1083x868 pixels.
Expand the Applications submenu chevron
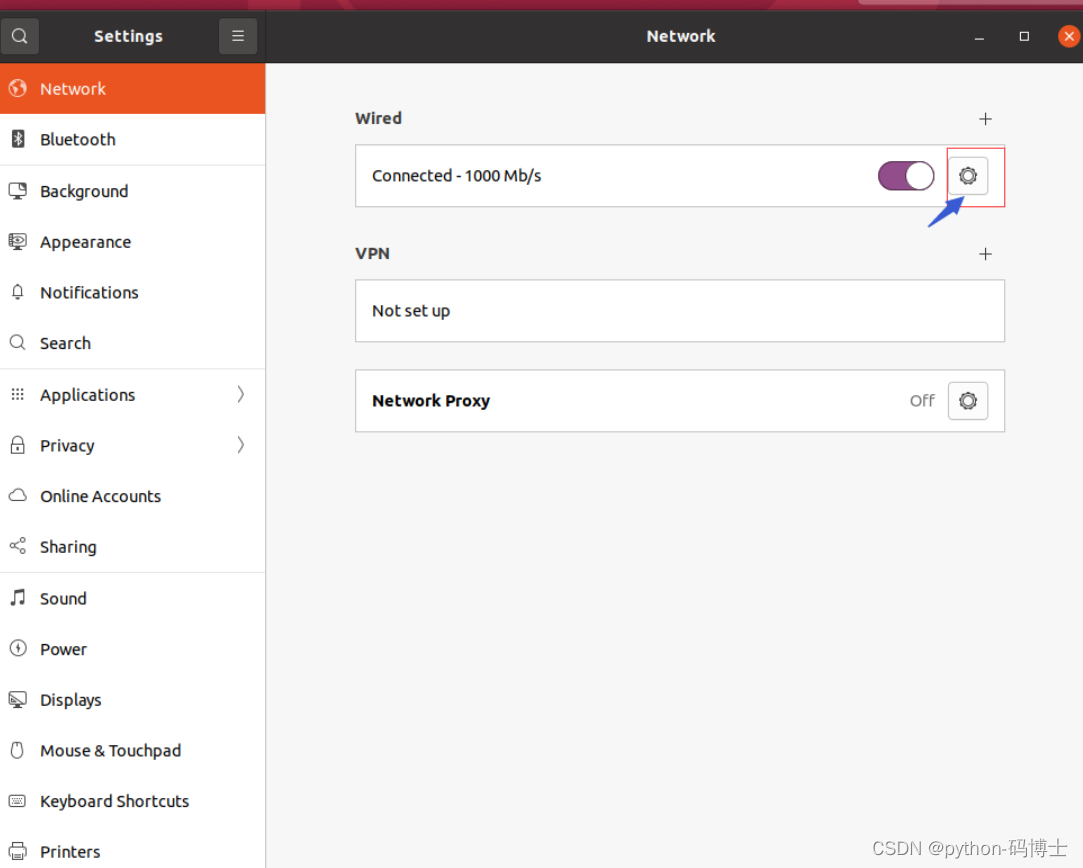click(x=240, y=394)
